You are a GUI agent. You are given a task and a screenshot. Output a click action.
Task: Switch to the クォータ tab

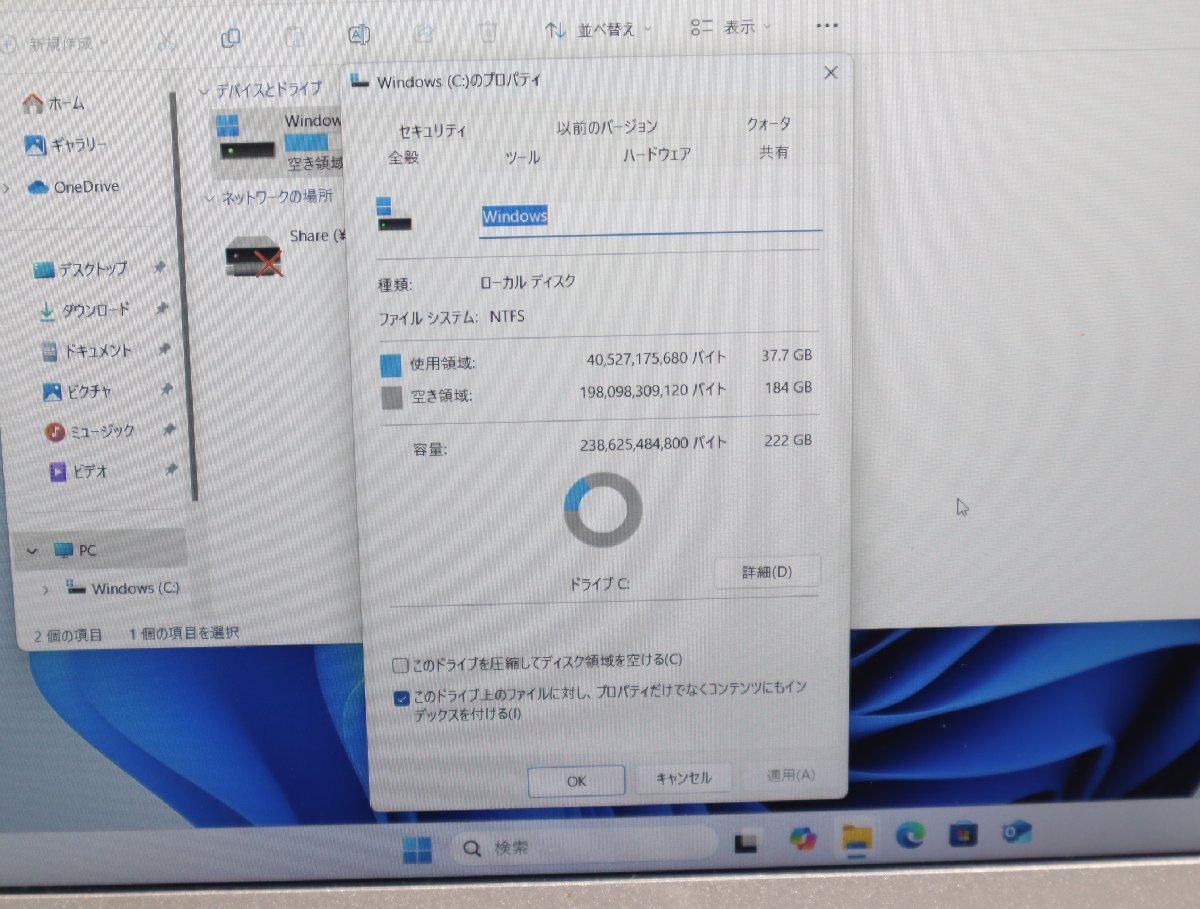pos(768,124)
